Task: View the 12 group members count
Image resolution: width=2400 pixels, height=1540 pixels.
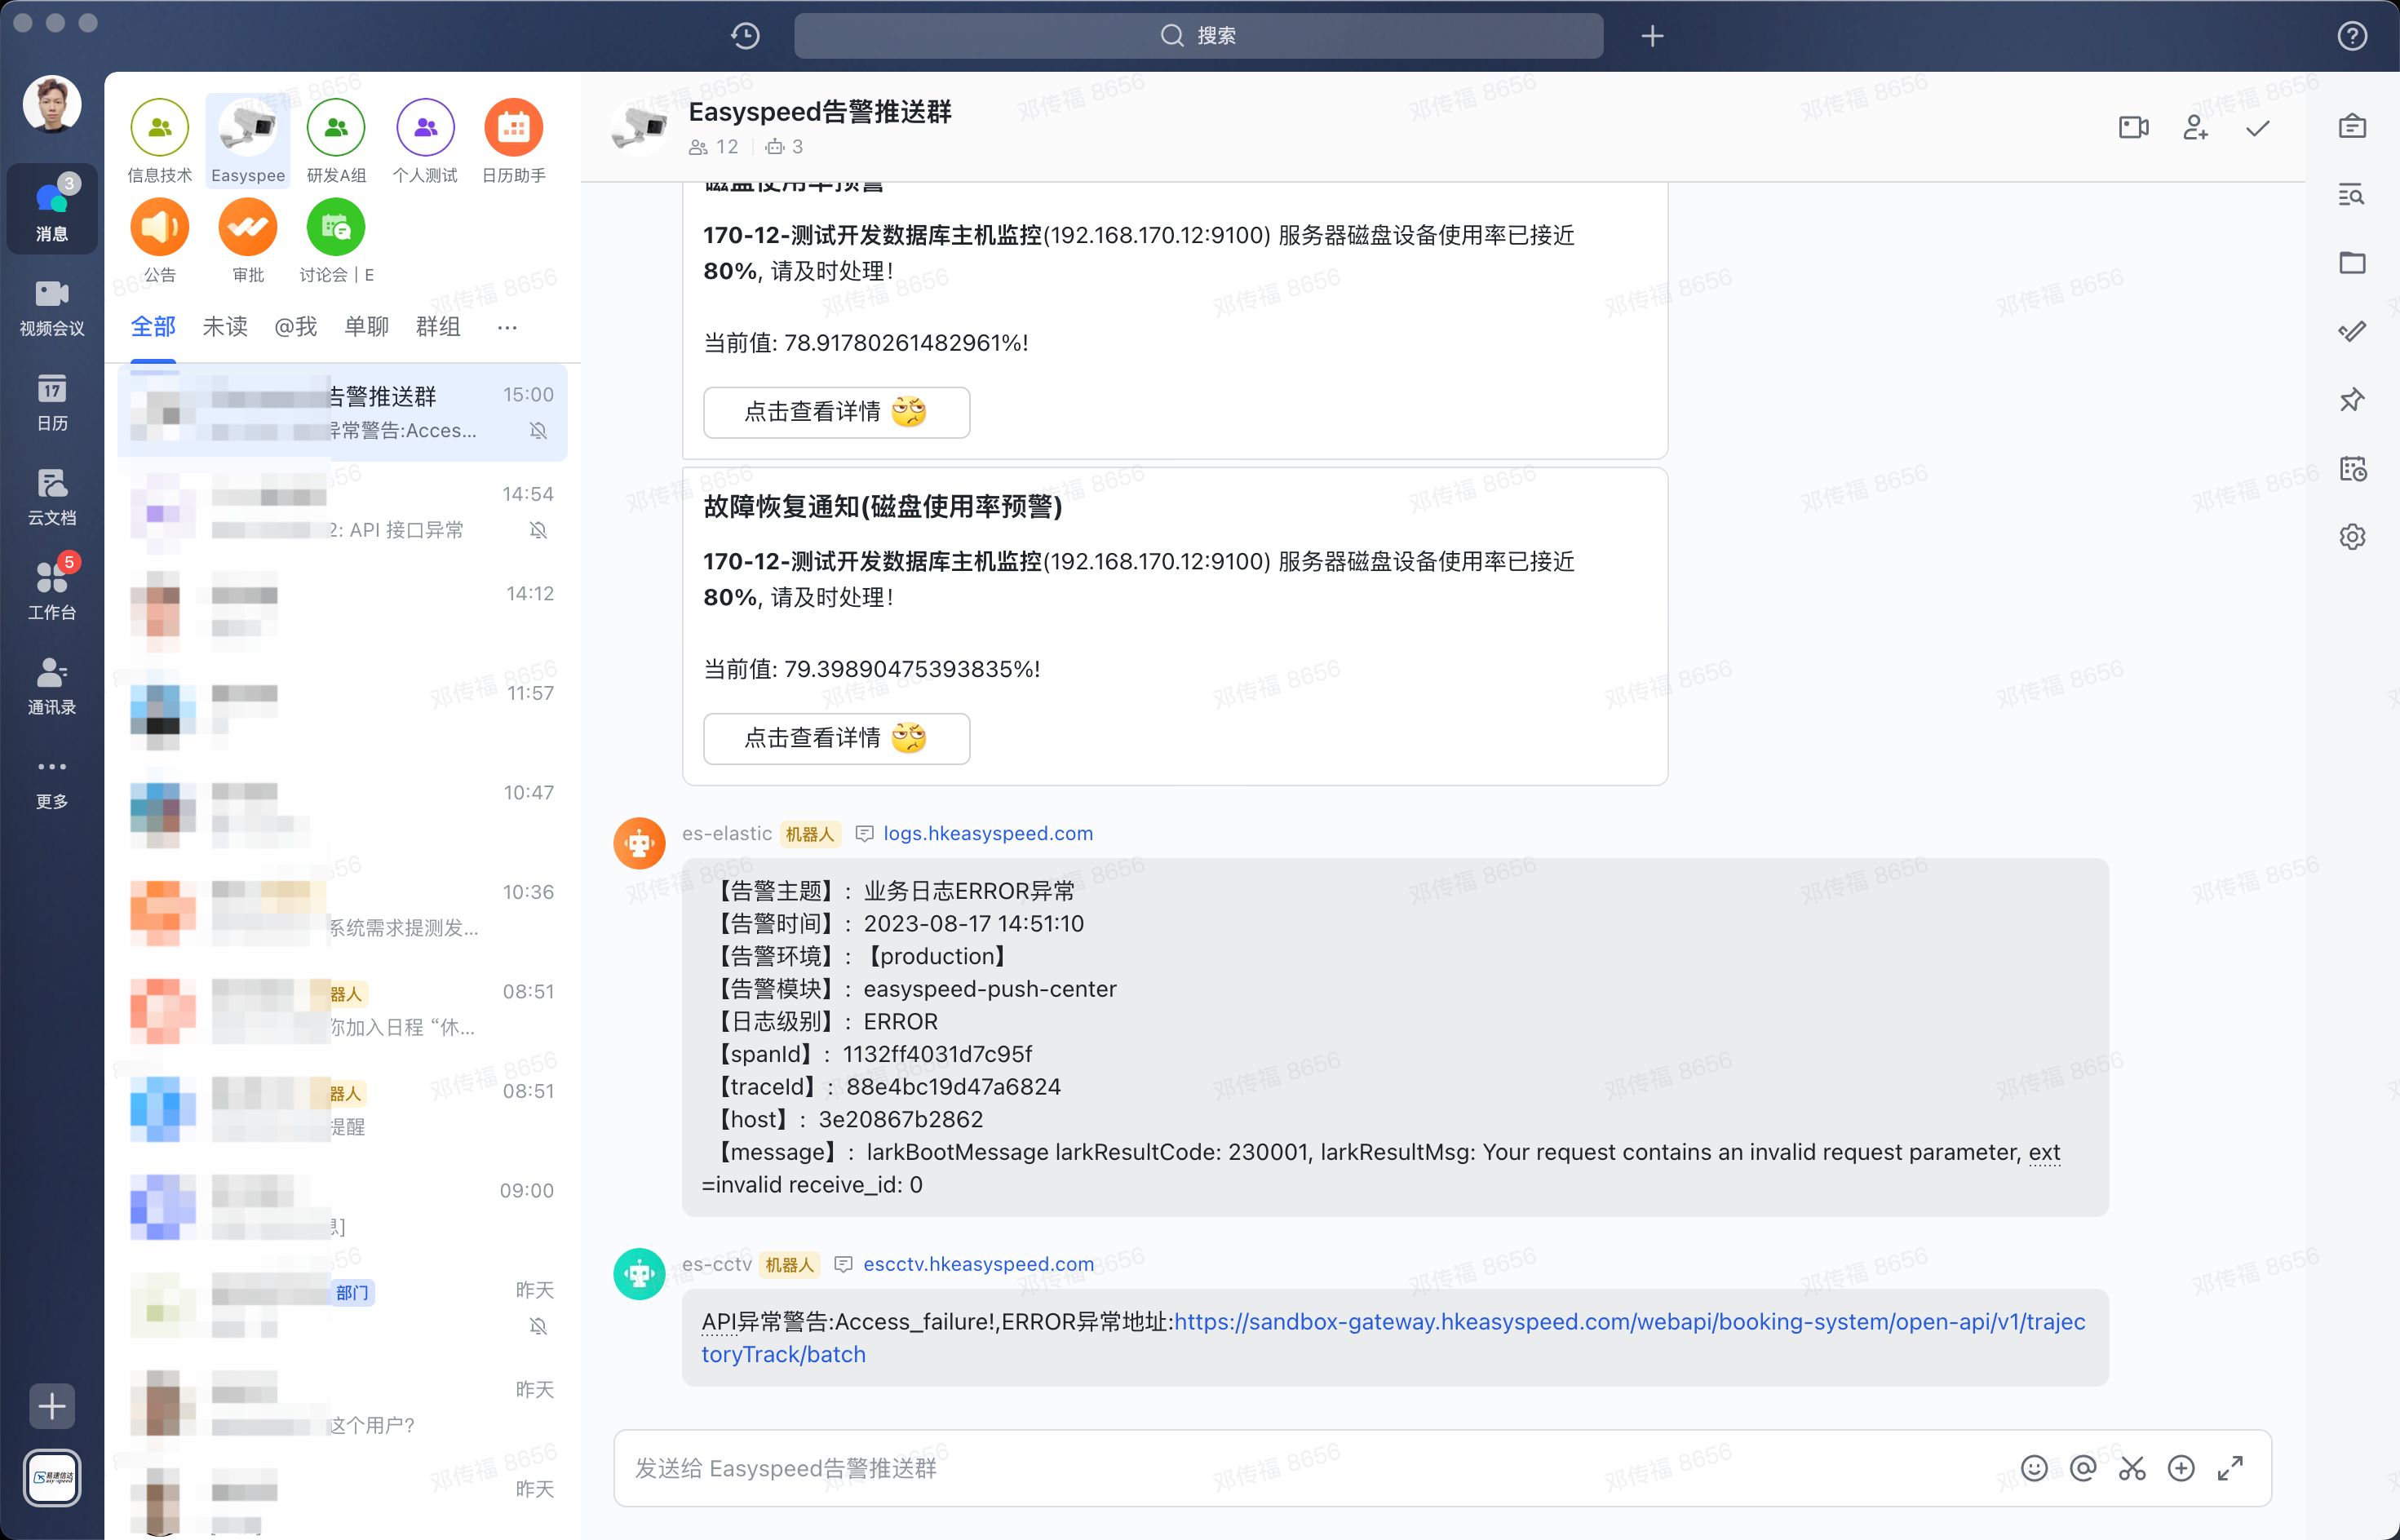Action: pos(714,147)
